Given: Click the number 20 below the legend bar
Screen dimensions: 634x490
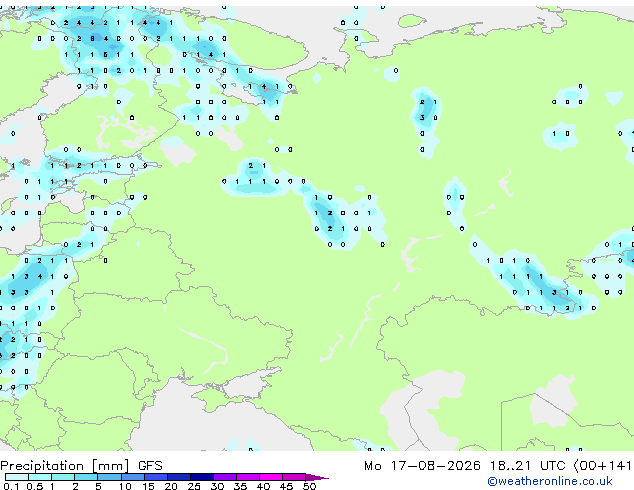Looking at the screenshot, I should (x=171, y=486).
